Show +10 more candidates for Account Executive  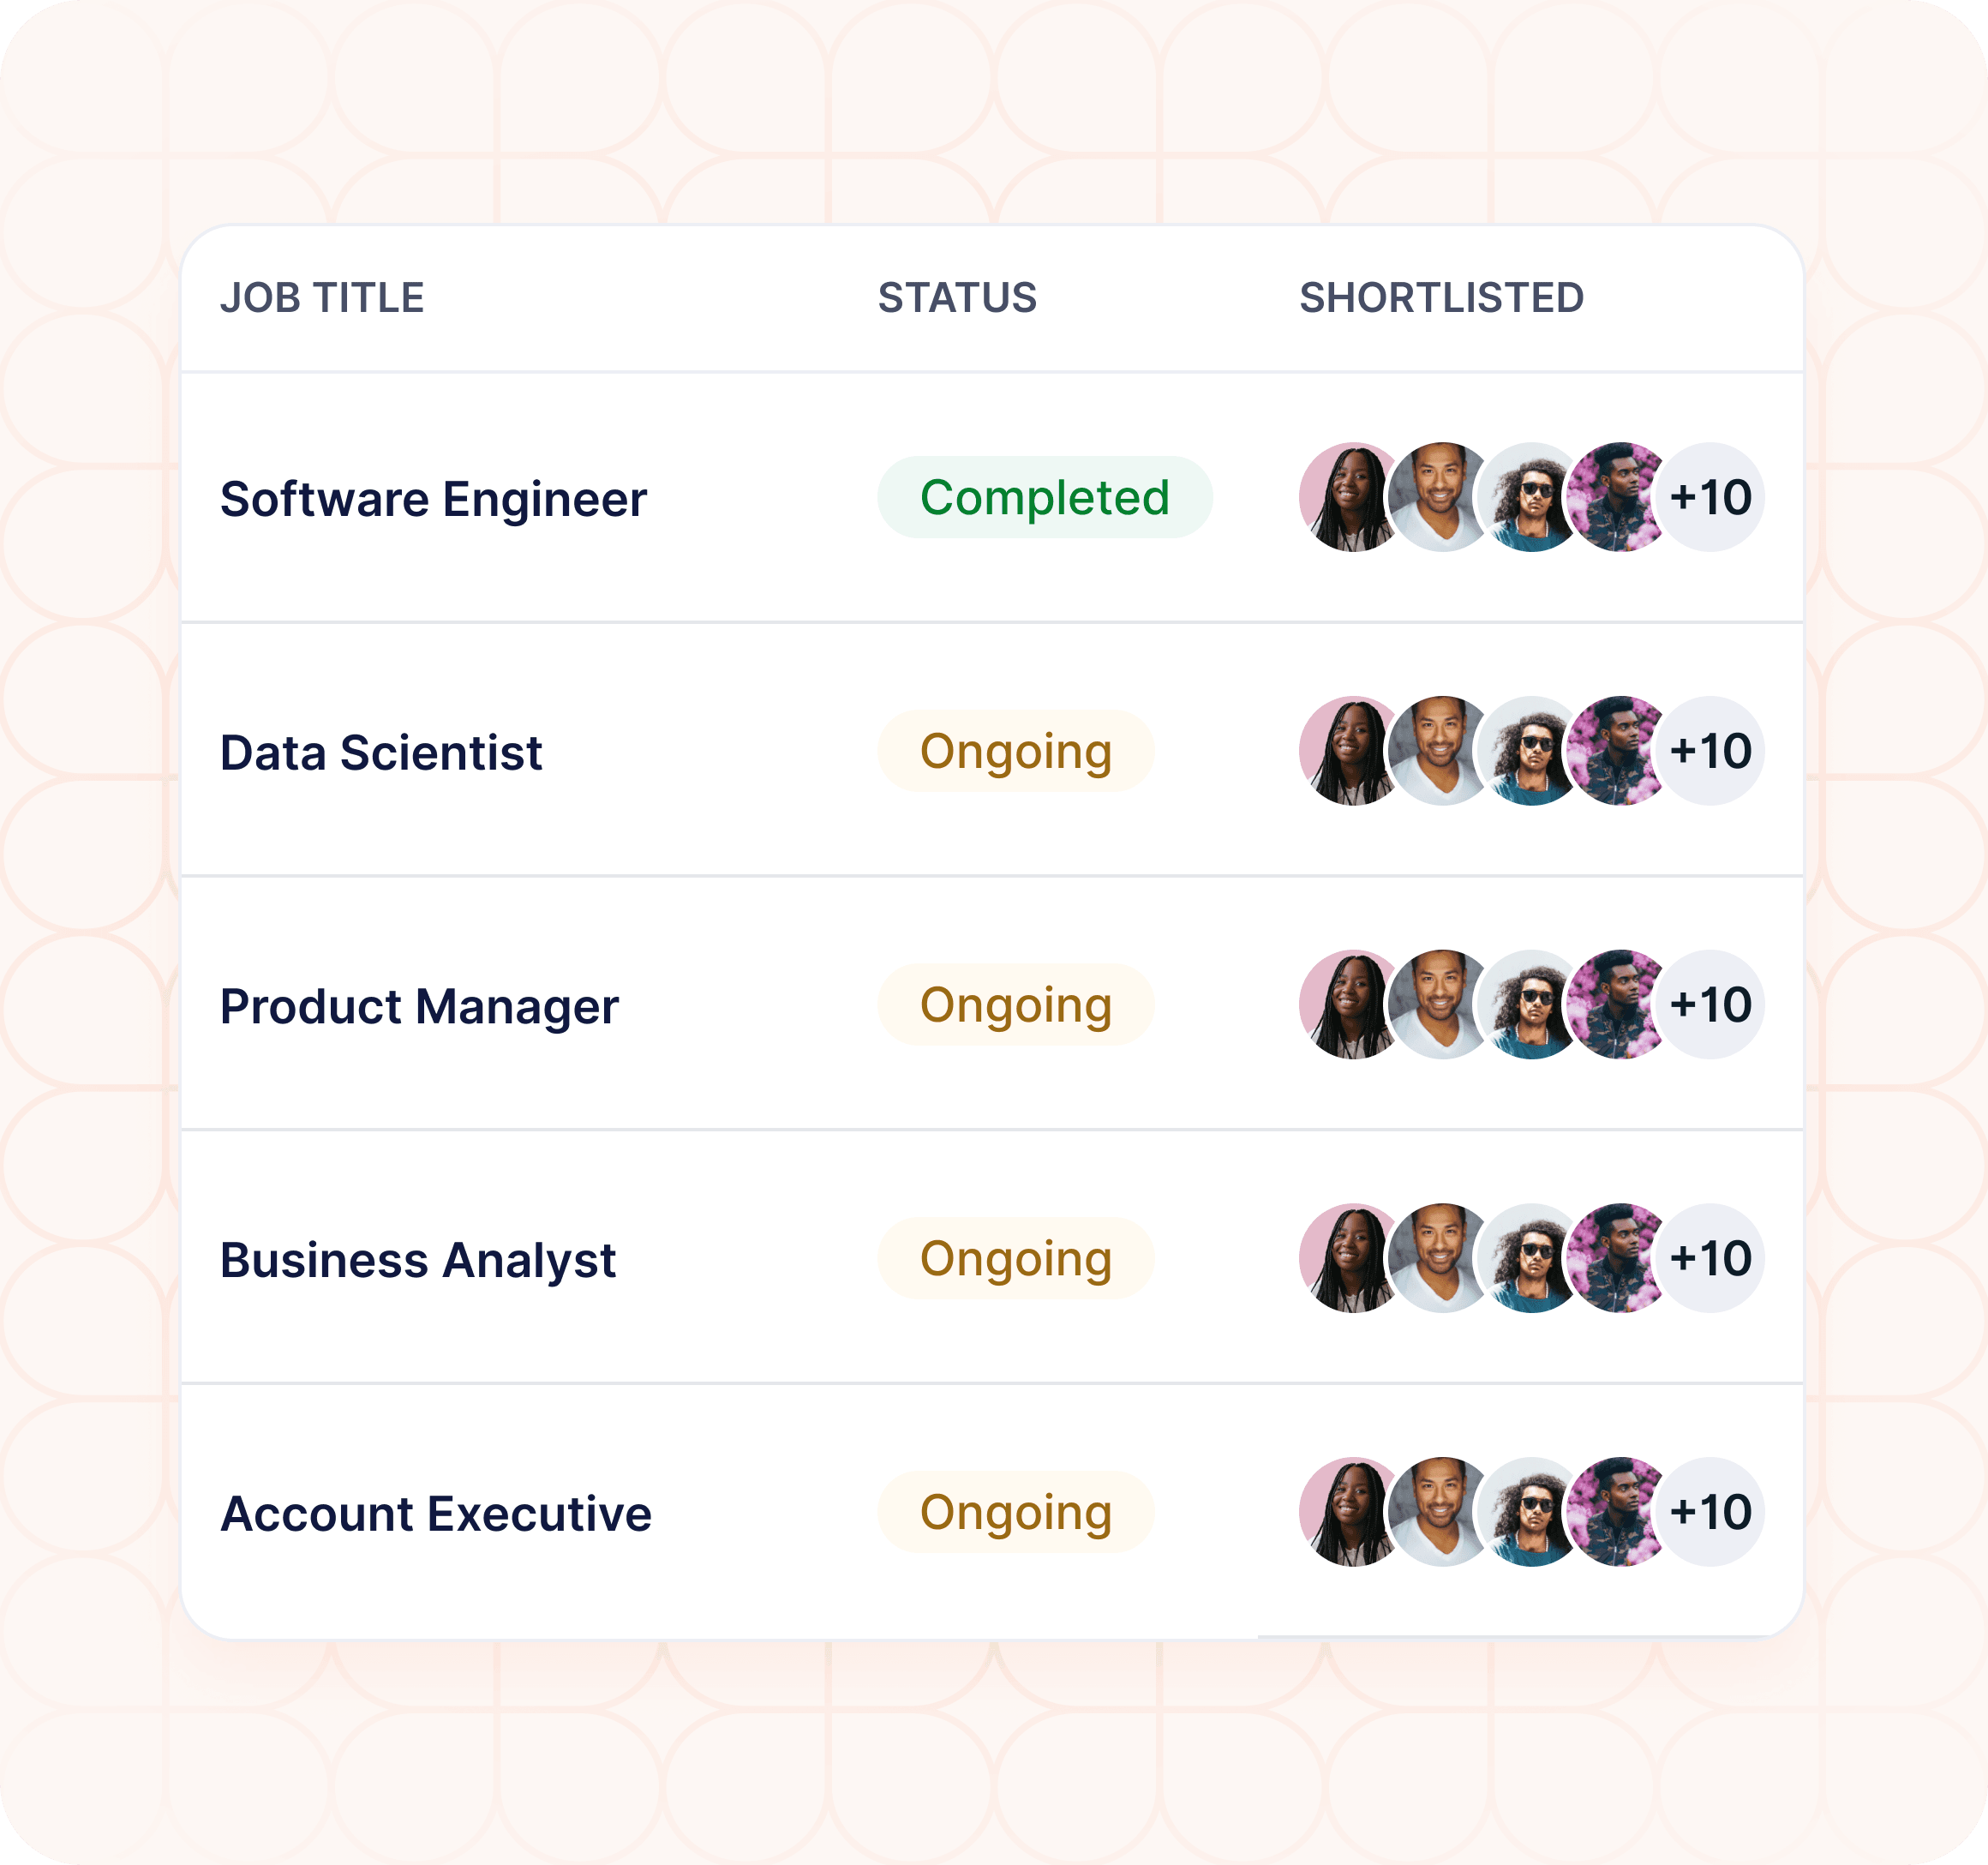(x=1712, y=1512)
